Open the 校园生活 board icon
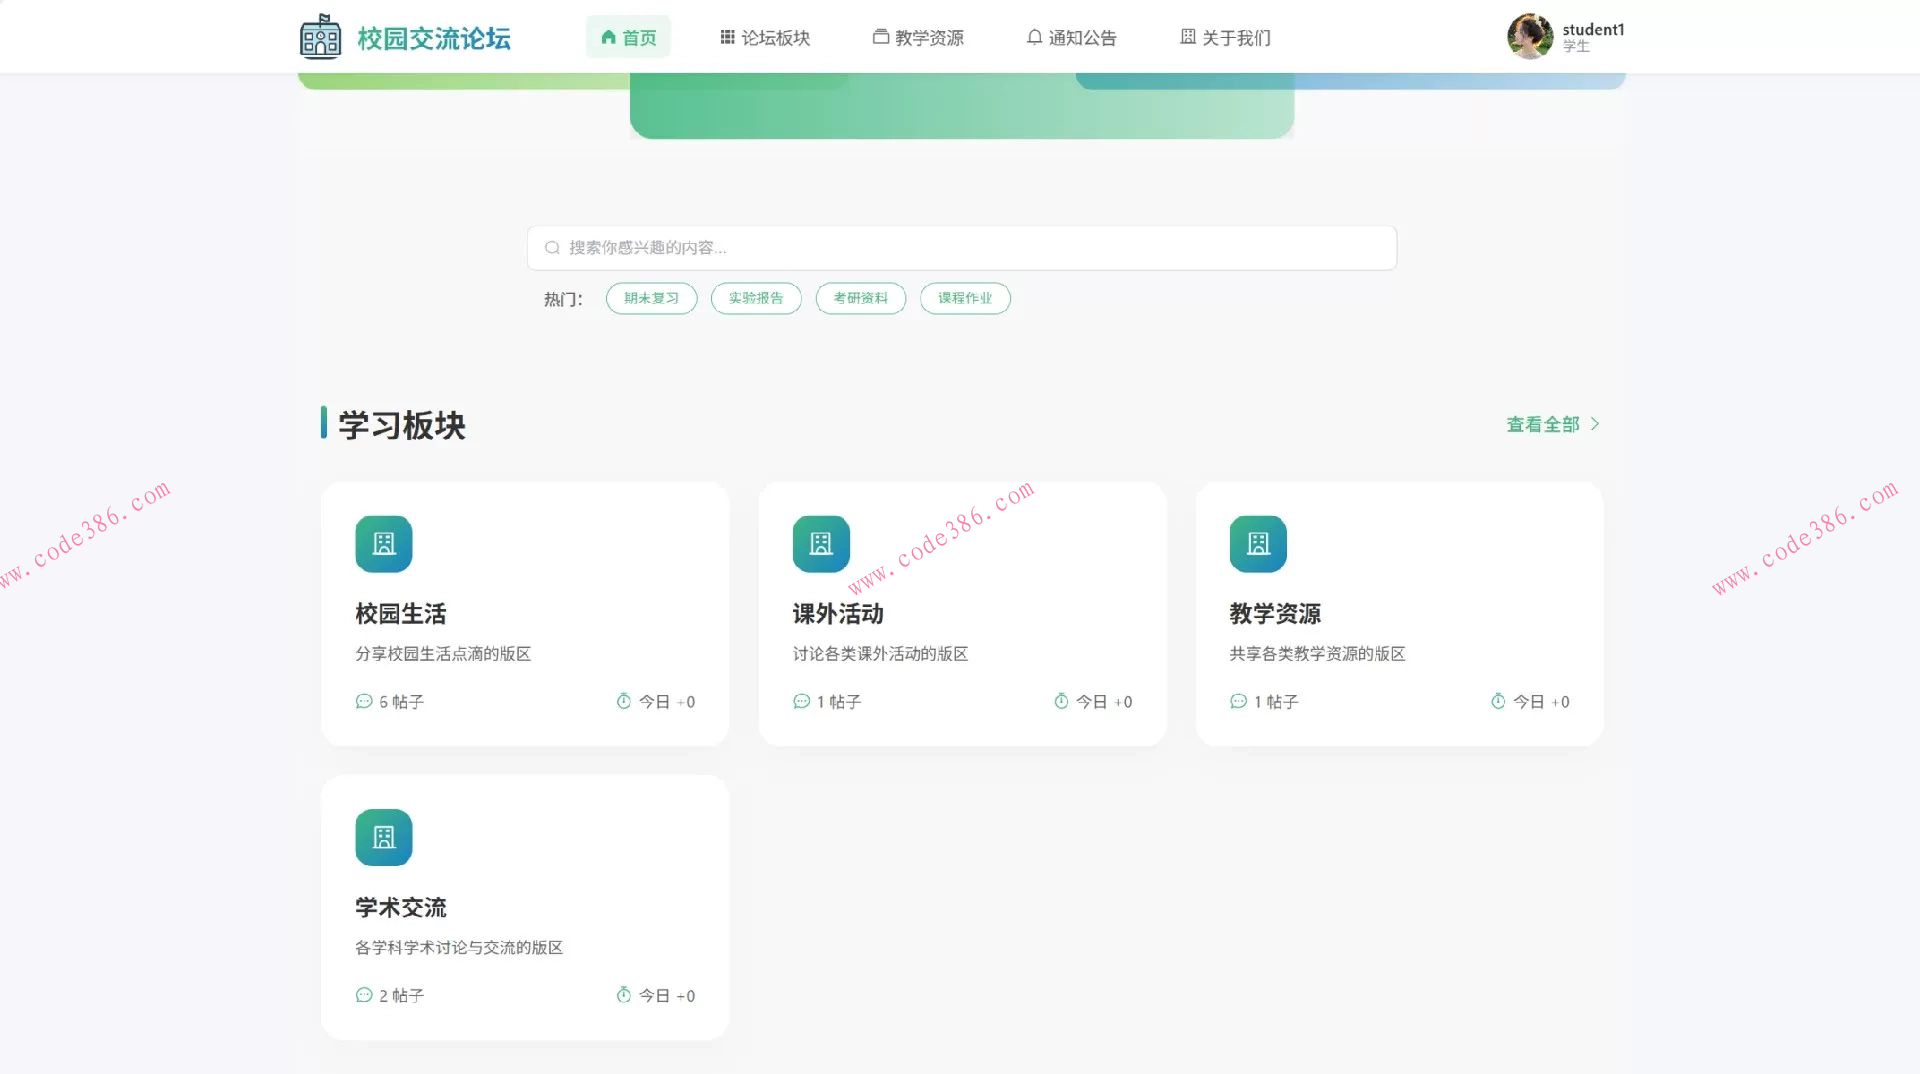 pos(383,543)
